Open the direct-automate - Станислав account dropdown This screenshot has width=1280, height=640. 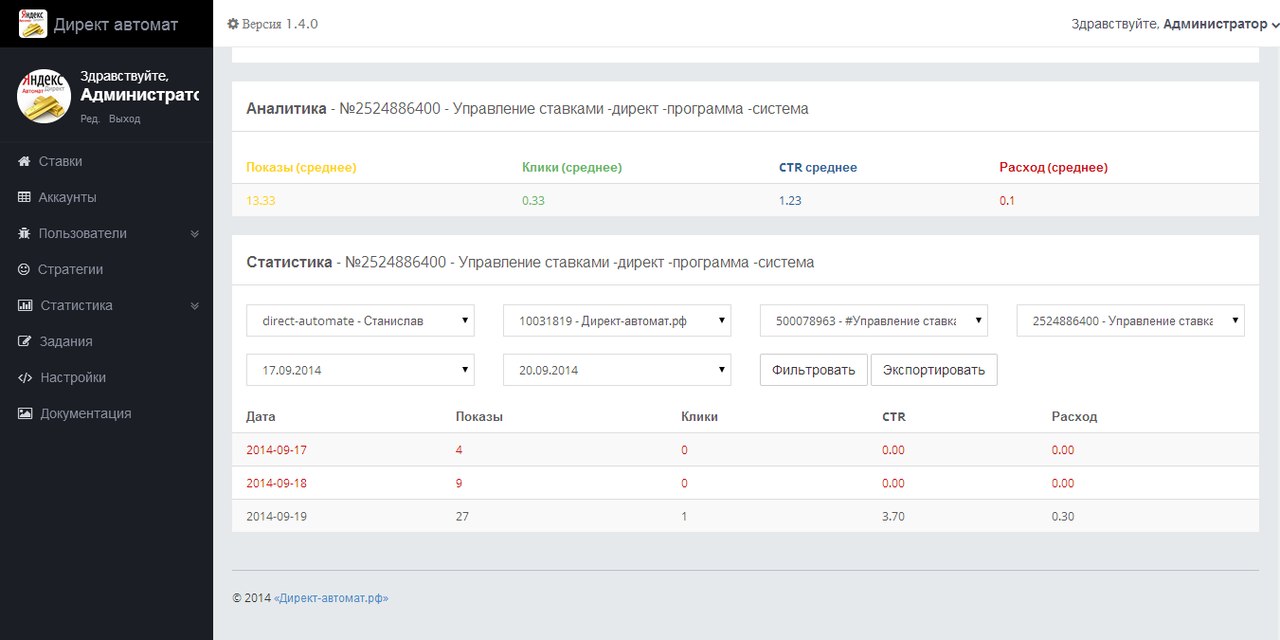coord(360,321)
